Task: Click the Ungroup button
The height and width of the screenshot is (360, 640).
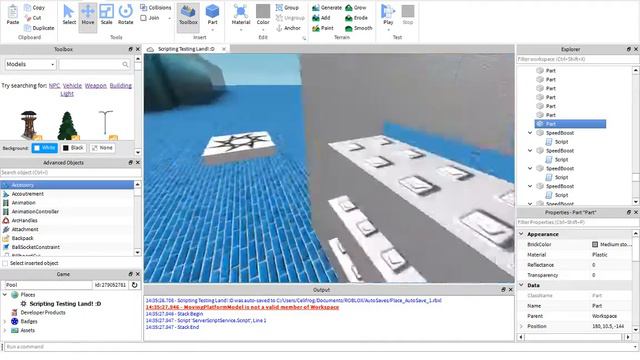Action: pos(290,18)
